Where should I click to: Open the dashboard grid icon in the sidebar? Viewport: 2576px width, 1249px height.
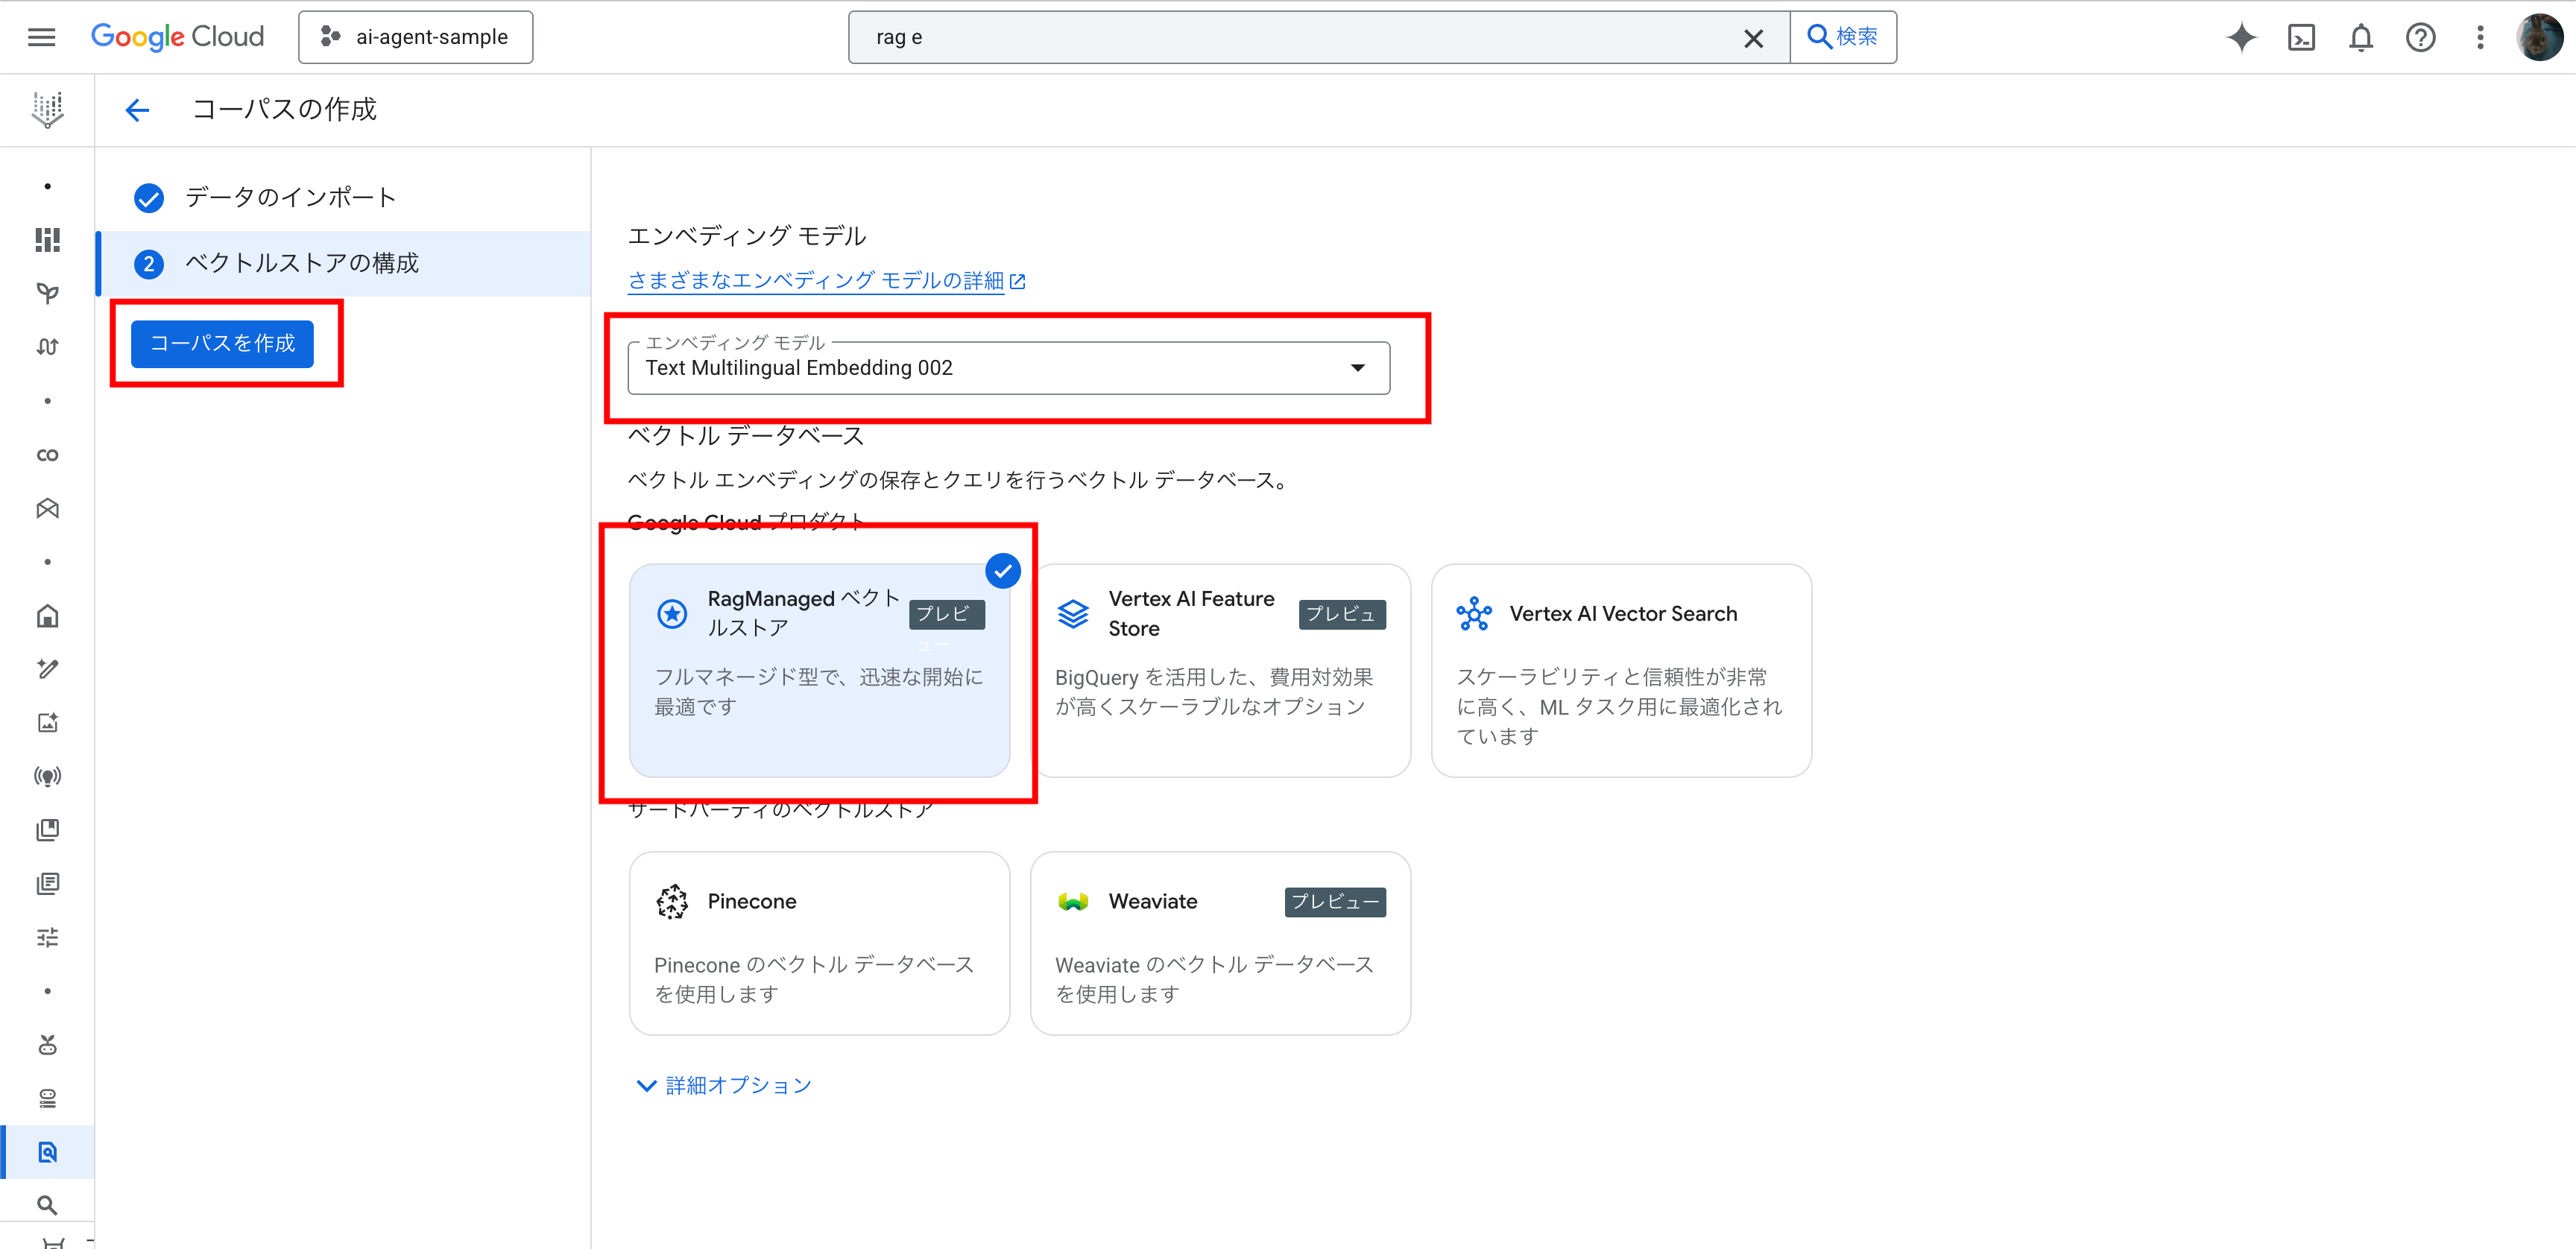[x=47, y=240]
